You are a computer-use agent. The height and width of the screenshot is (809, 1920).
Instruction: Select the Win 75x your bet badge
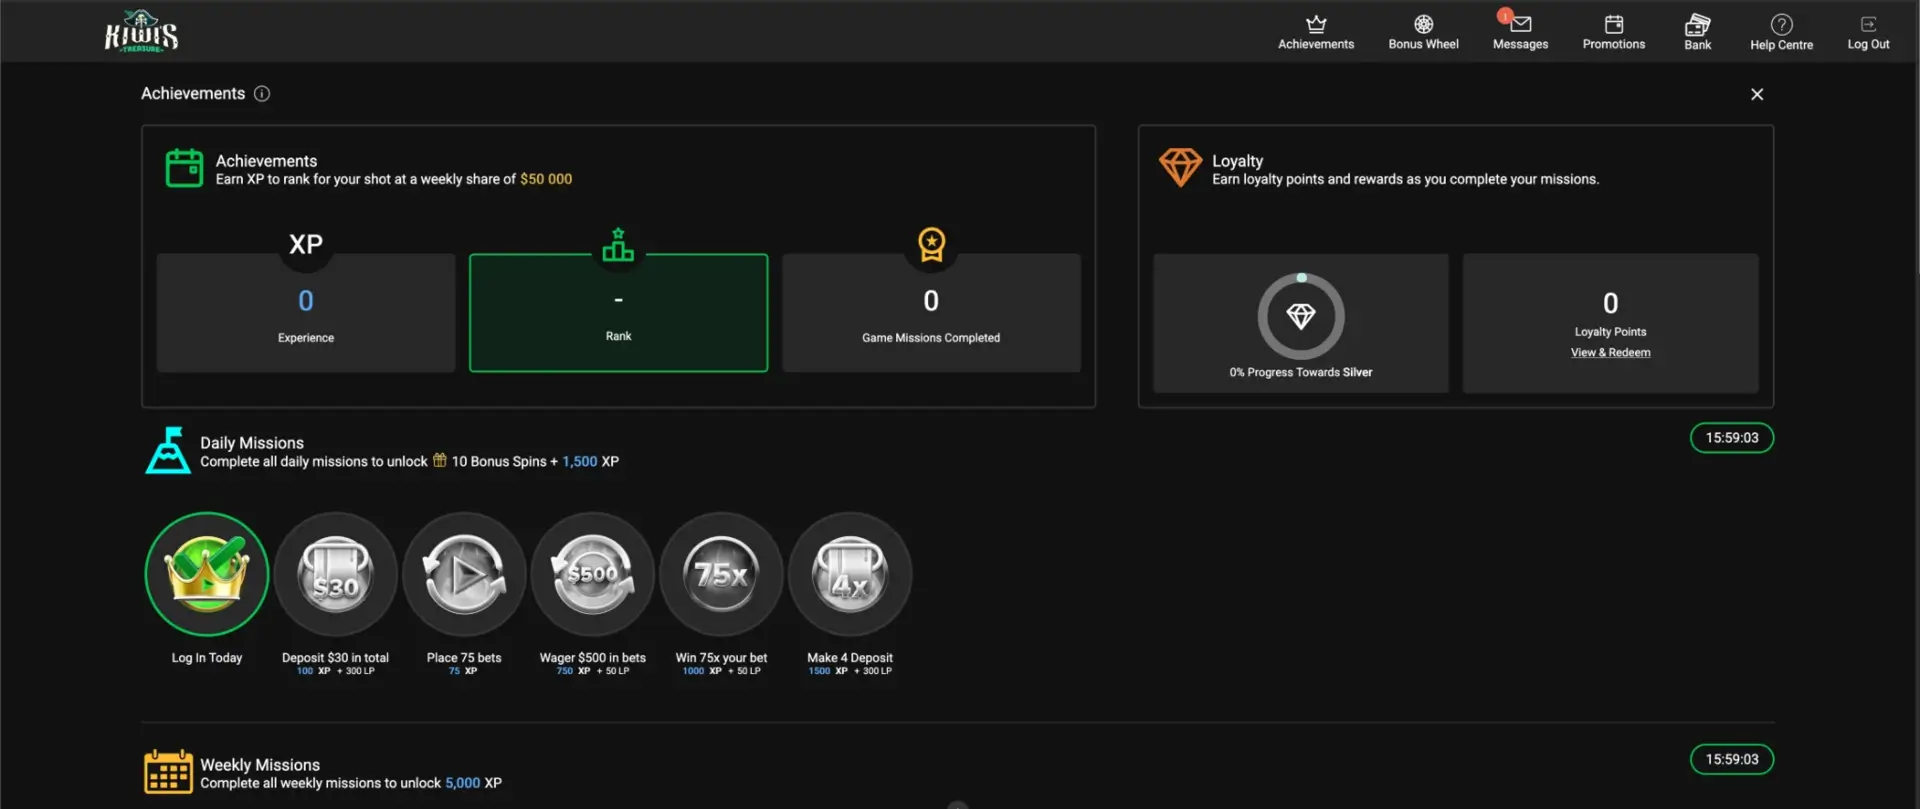point(721,574)
